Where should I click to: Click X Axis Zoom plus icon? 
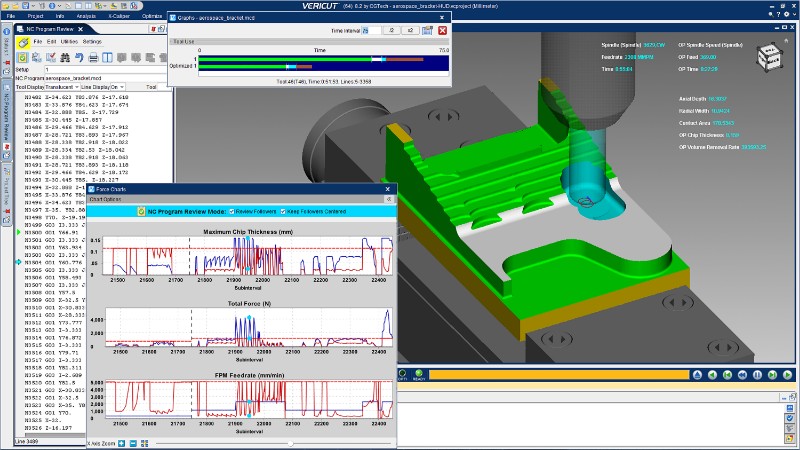121,443
